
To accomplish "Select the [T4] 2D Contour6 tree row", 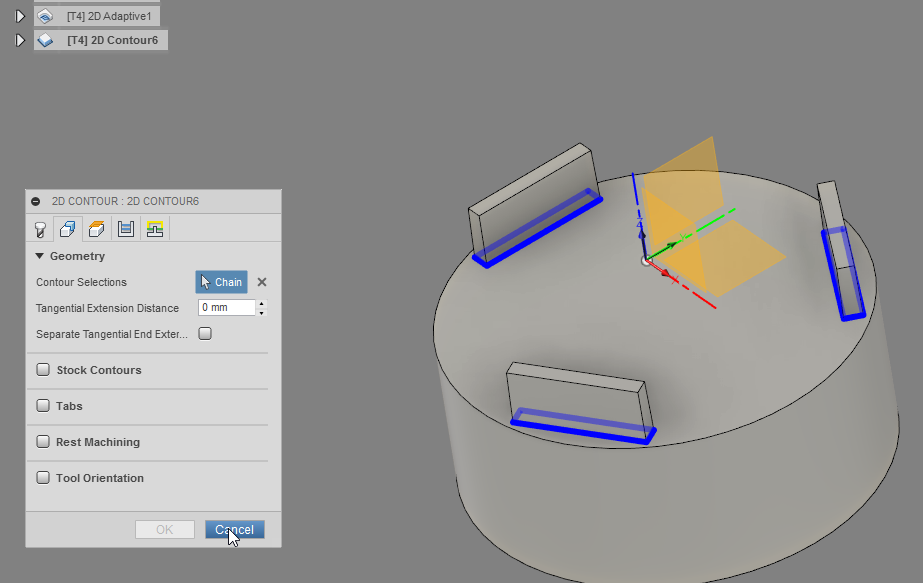I will [x=101, y=40].
